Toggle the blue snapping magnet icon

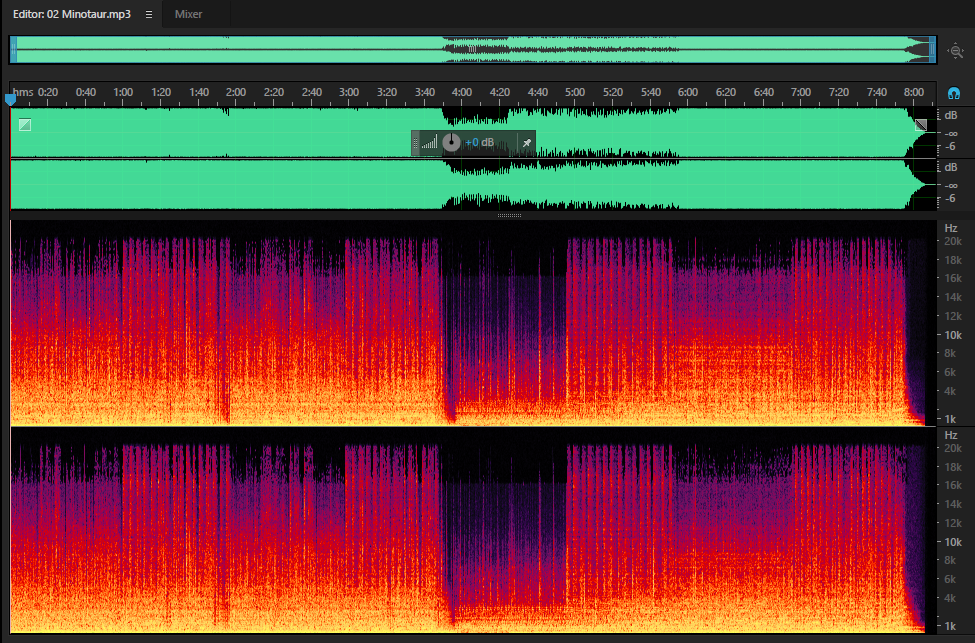(953, 93)
